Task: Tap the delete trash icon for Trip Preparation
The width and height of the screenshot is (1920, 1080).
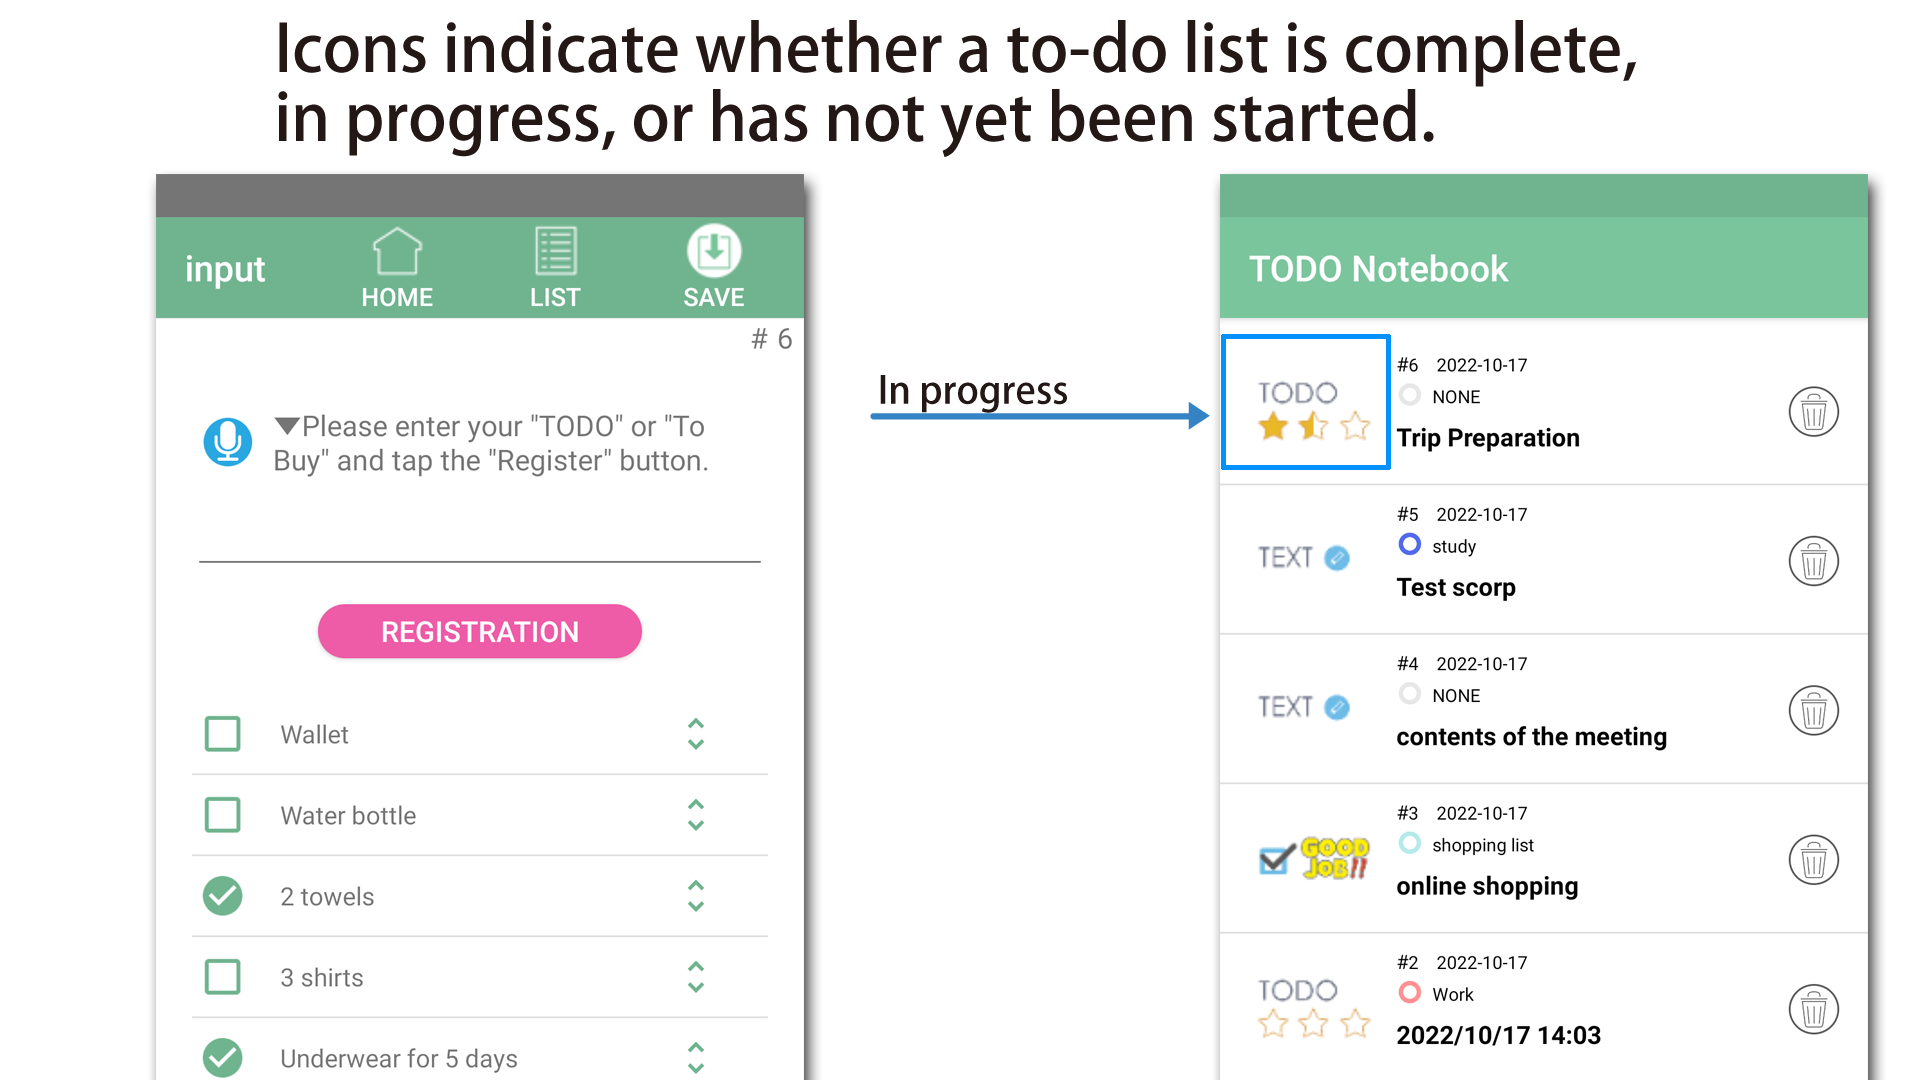Action: tap(1811, 410)
